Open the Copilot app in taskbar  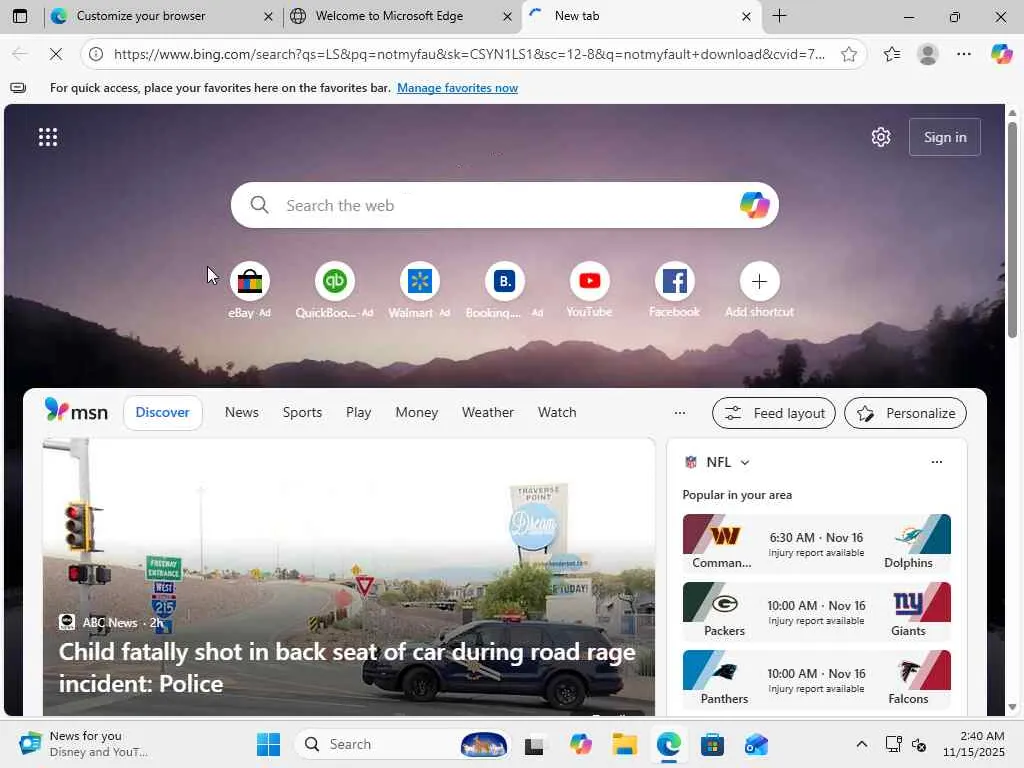tap(580, 744)
